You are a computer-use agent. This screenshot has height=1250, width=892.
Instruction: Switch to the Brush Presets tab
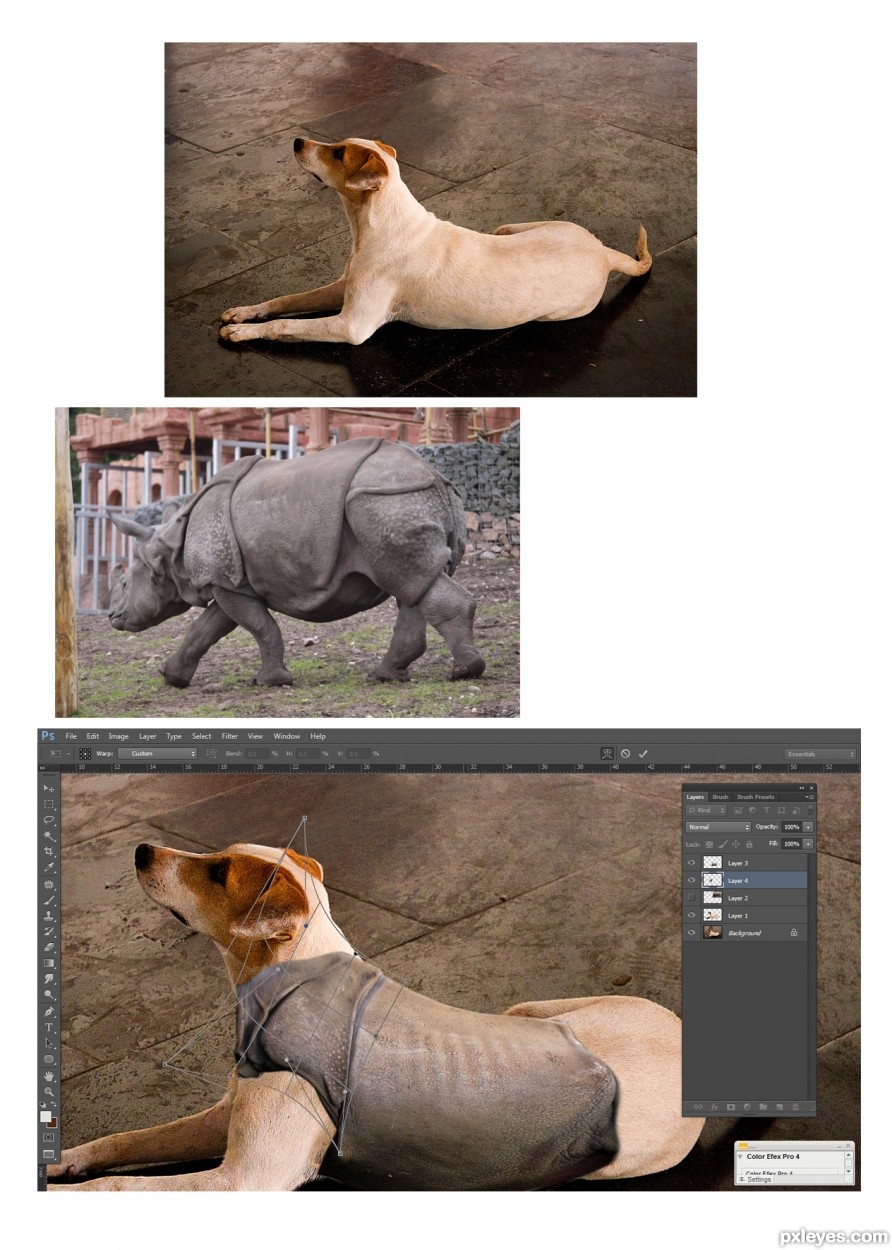pyautogui.click(x=756, y=797)
